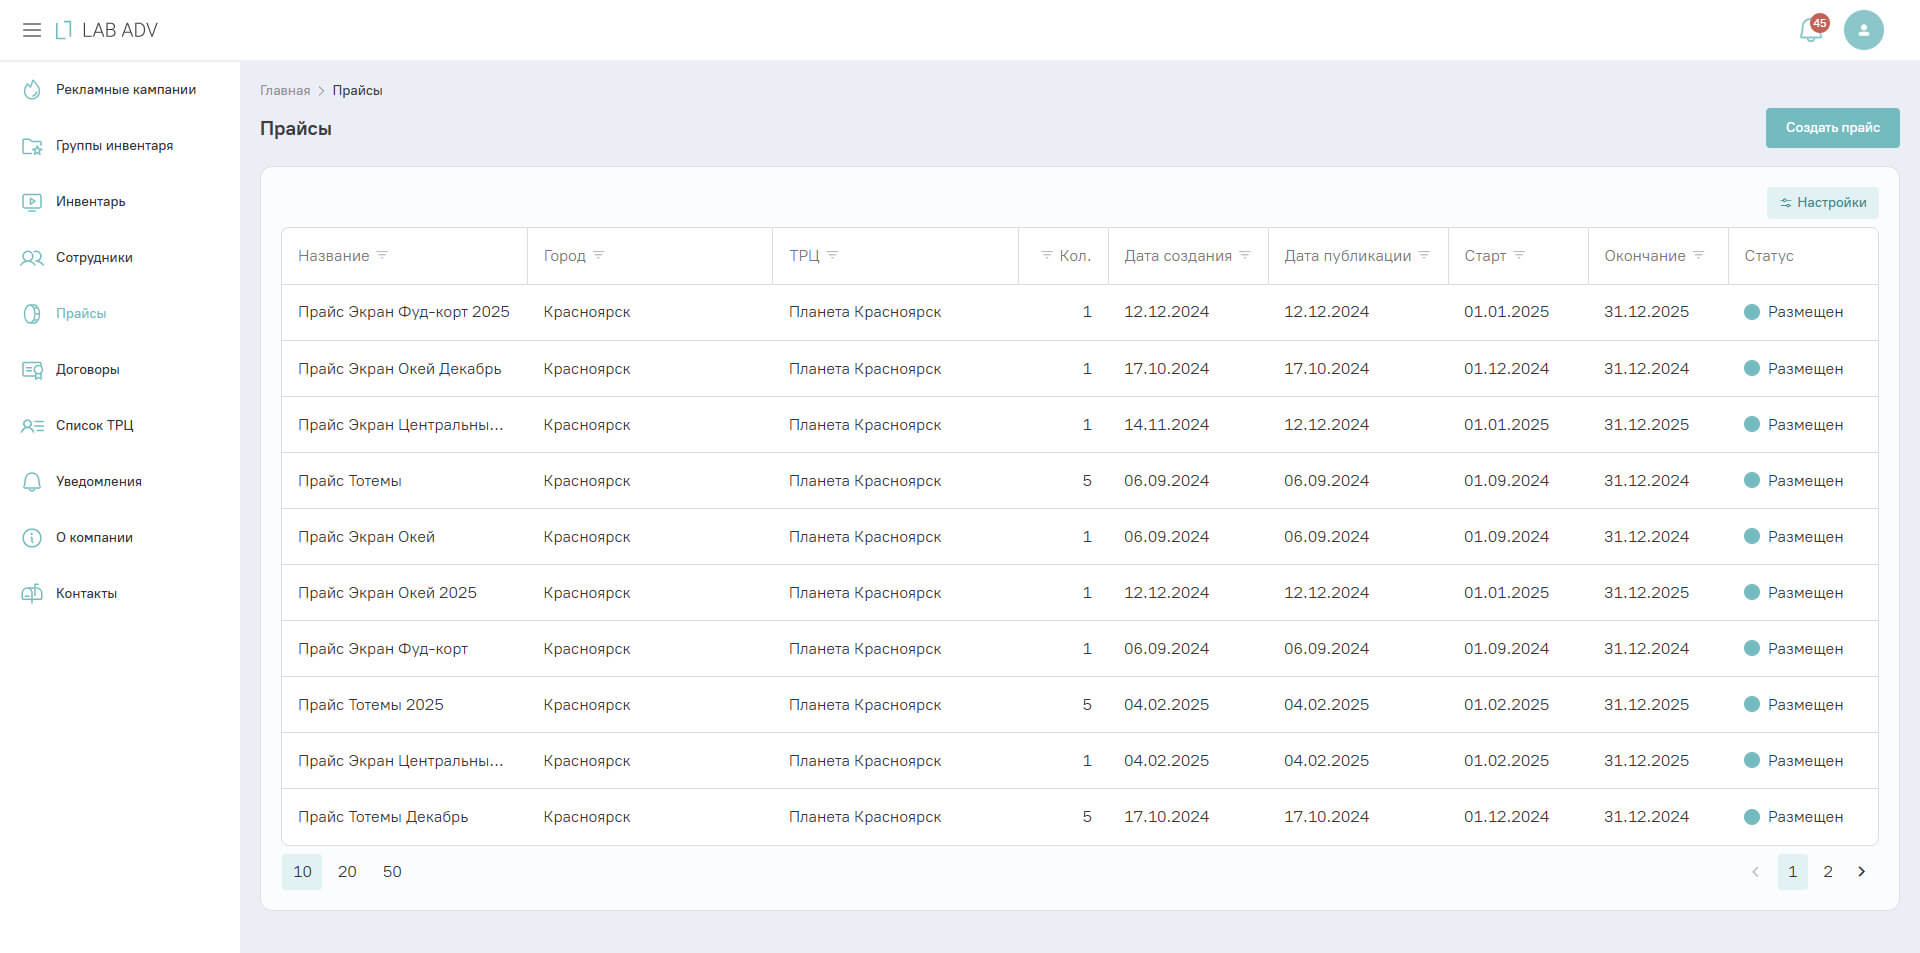Open the hamburger menu icon
This screenshot has width=1920, height=953.
click(32, 30)
